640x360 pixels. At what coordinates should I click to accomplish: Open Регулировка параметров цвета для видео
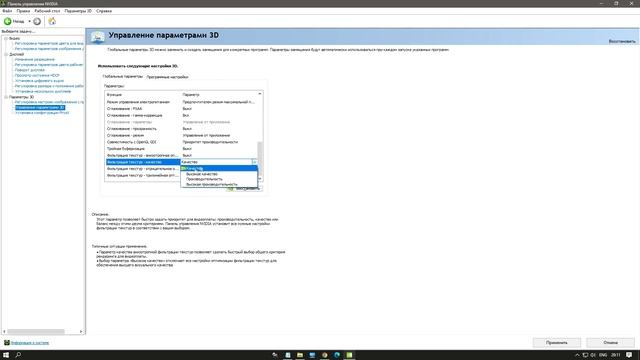[49, 43]
